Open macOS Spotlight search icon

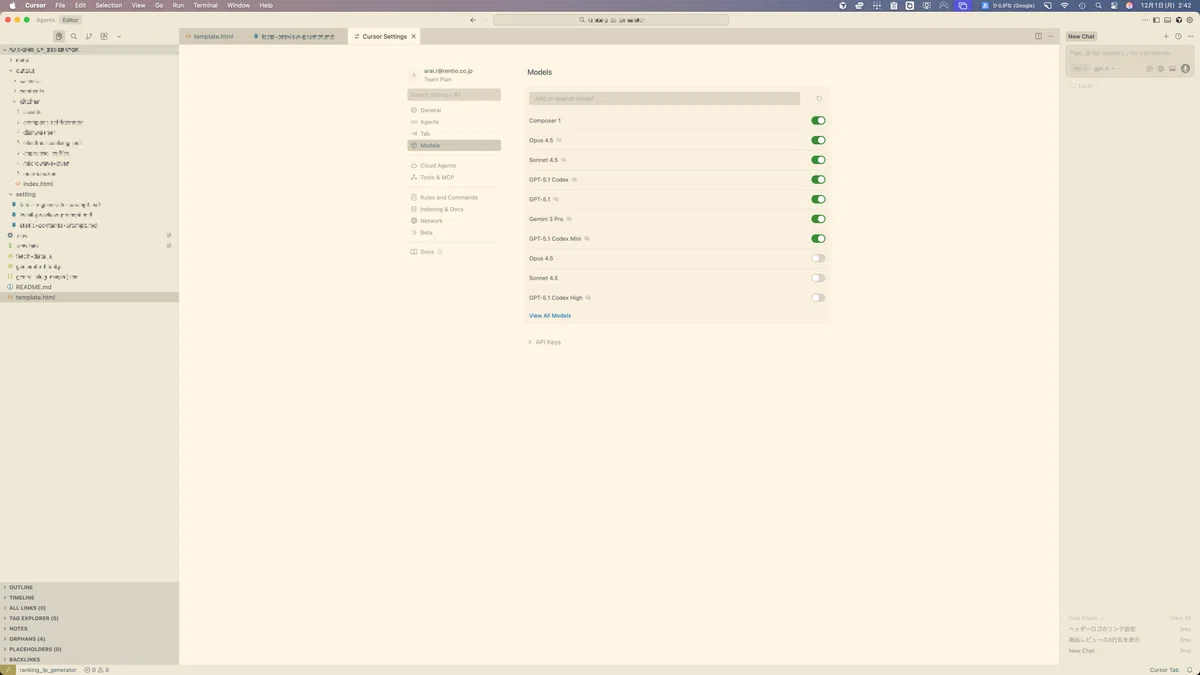[1098, 5]
